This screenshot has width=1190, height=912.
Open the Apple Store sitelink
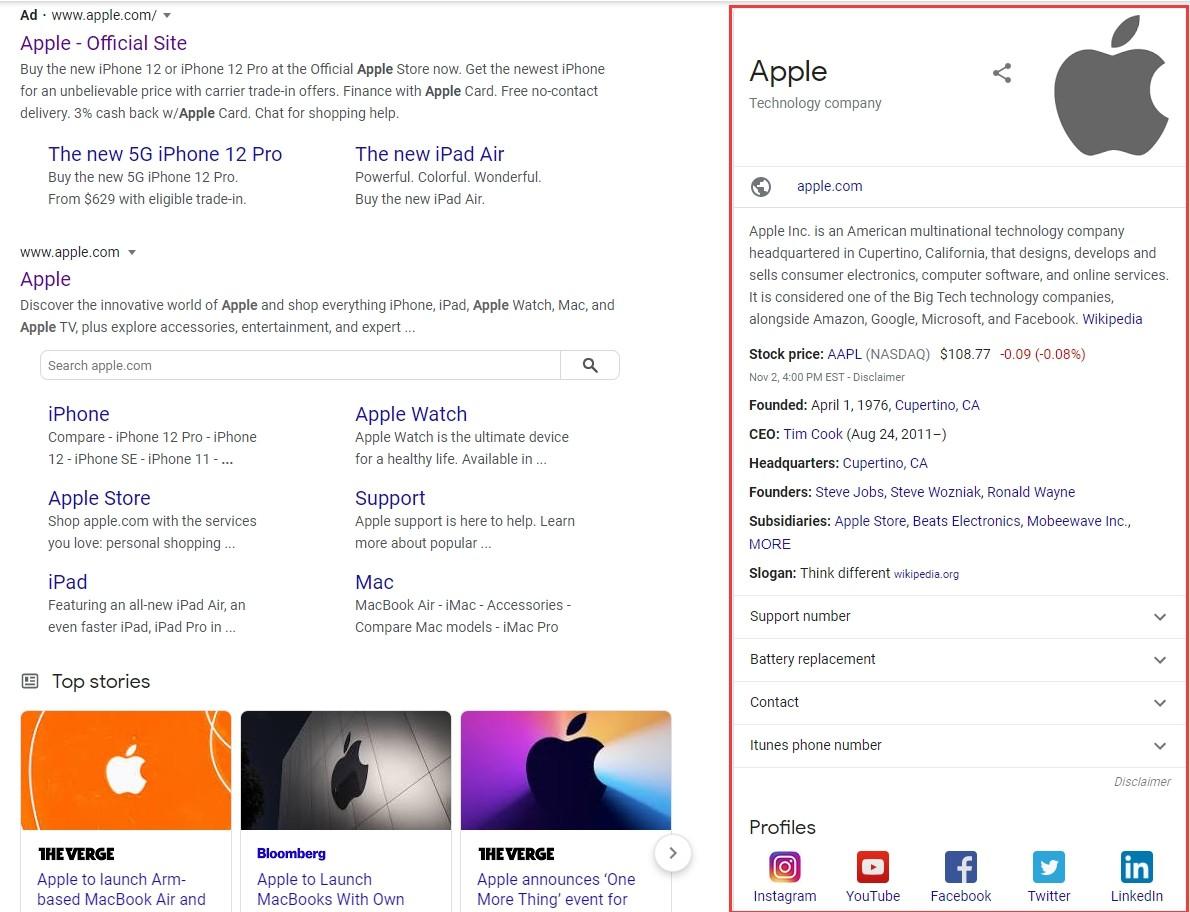[x=99, y=498]
